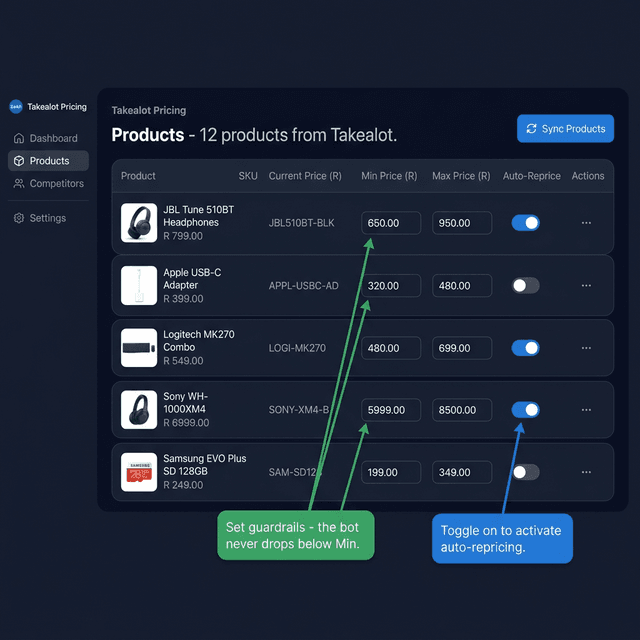Edit min price 5999.00 for Sony WH-1000XM4
Screen dimensions: 640x640
(391, 410)
